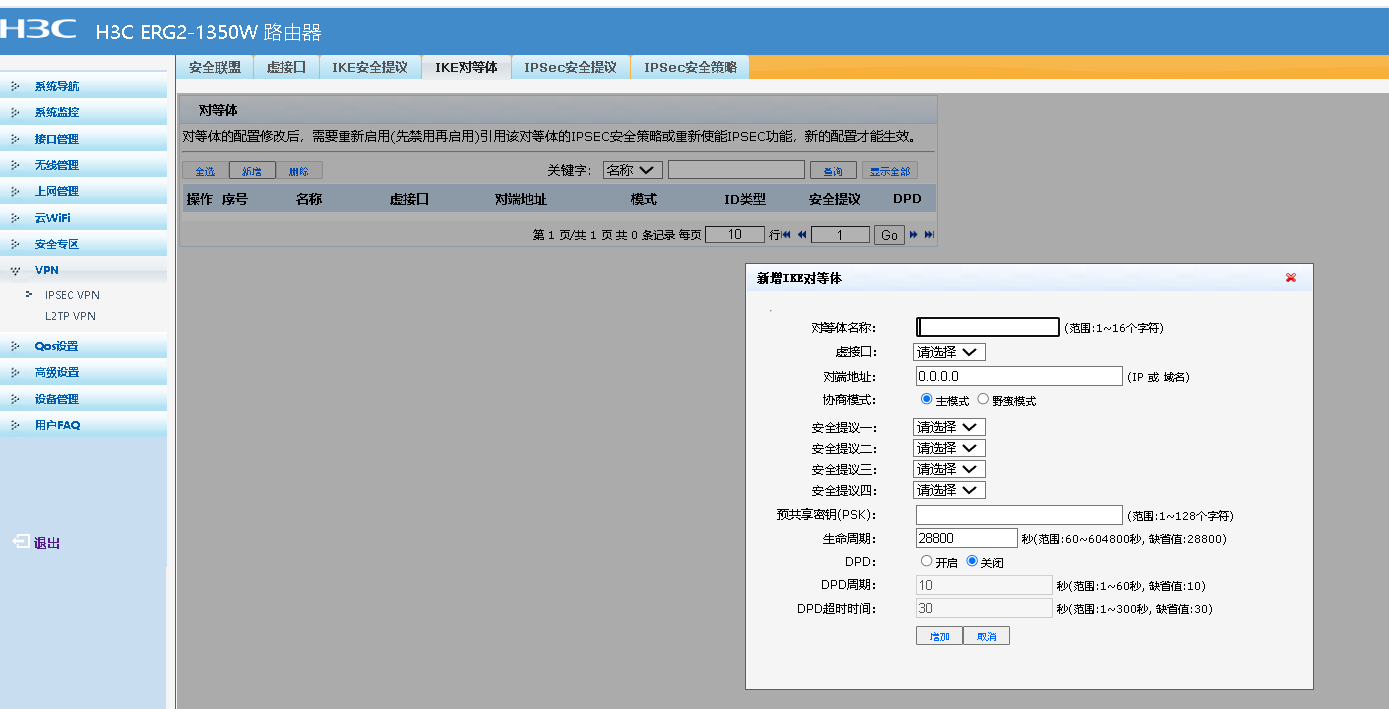This screenshot has width=1389, height=709.
Task: Focus the 对等体名称 input field
Action: tap(988, 327)
